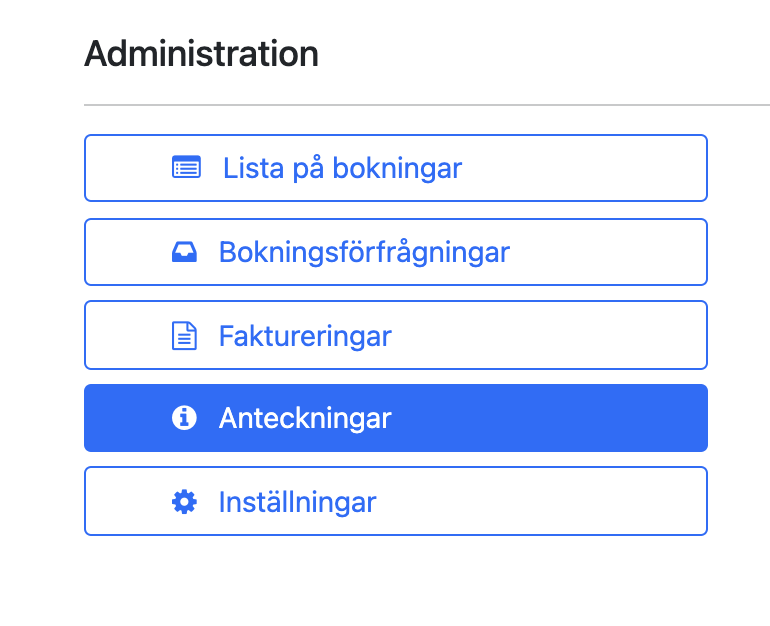Open the Lista på bokningar page
The width and height of the screenshot is (770, 626).
point(396,168)
